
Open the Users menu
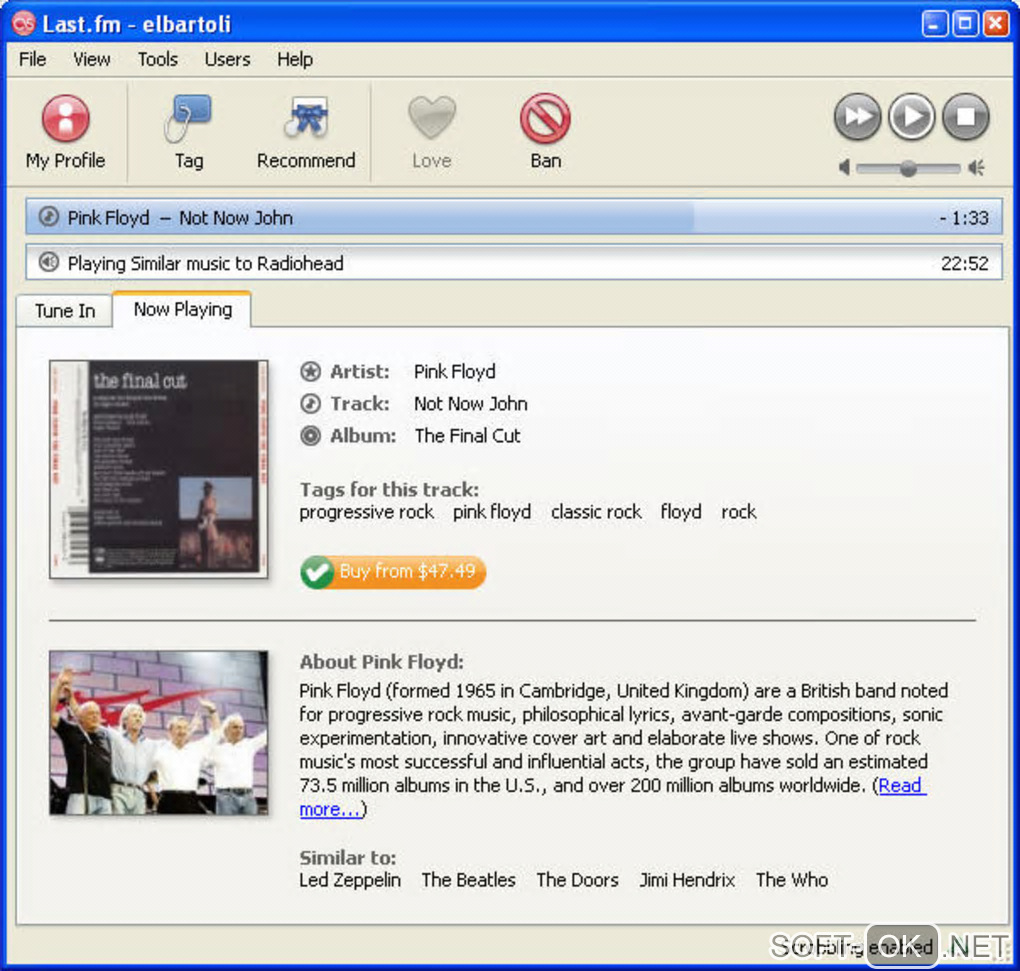coord(227,59)
